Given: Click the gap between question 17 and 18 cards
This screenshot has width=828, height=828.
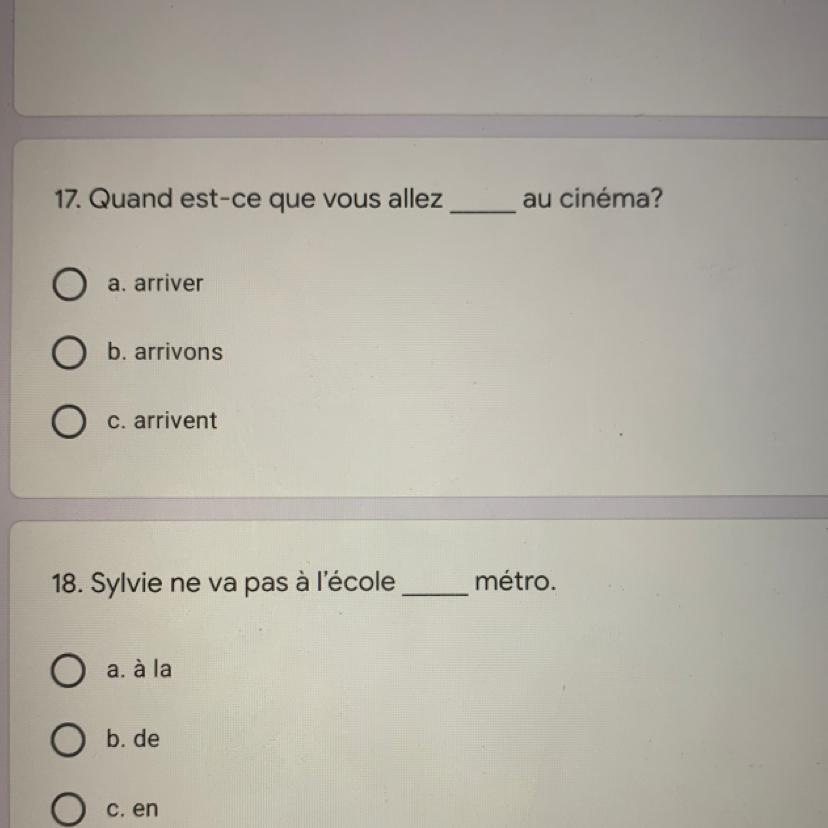Looking at the screenshot, I should point(419,508).
